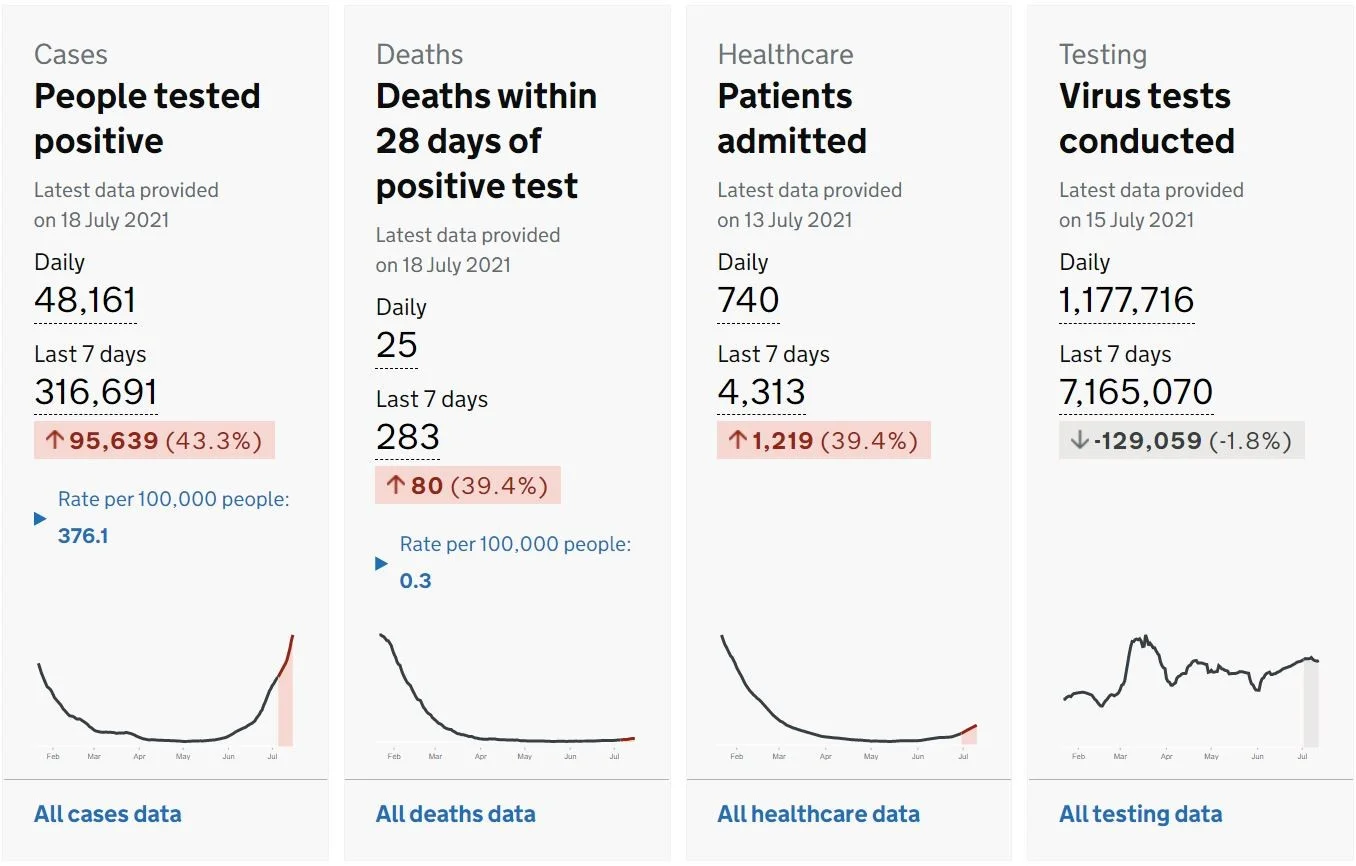
Task: Click the cases Rate per 100,000 people label
Action: [x=174, y=499]
